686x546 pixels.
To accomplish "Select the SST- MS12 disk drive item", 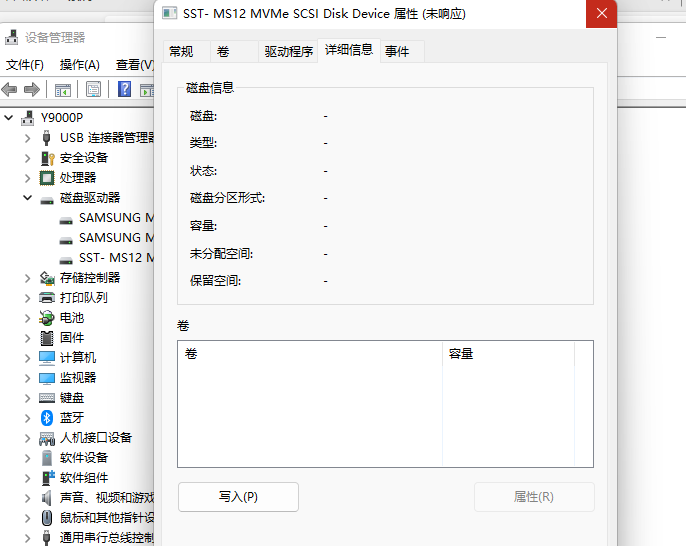I will pyautogui.click(x=116, y=257).
